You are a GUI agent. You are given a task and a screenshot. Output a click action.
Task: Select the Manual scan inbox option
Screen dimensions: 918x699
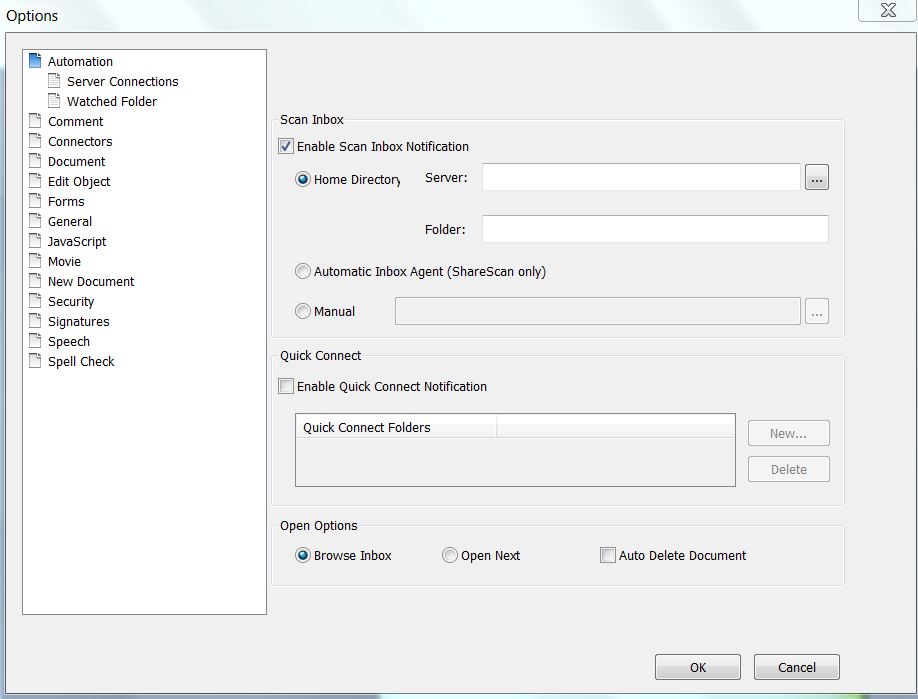[x=302, y=310]
